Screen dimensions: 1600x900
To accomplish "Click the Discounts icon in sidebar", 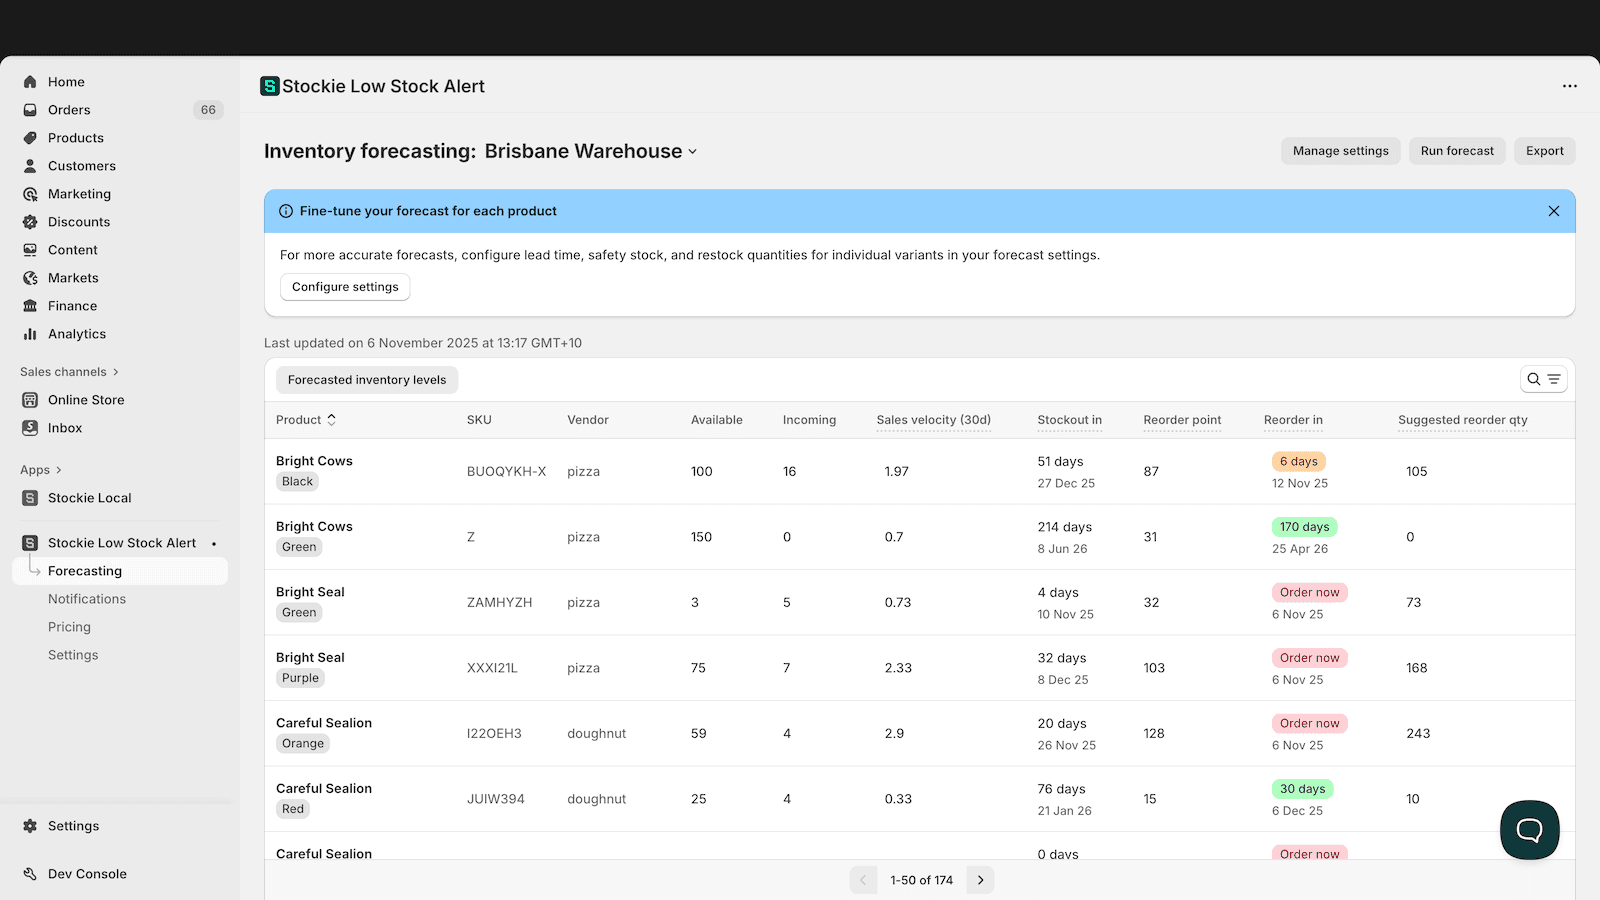I will (30, 222).
